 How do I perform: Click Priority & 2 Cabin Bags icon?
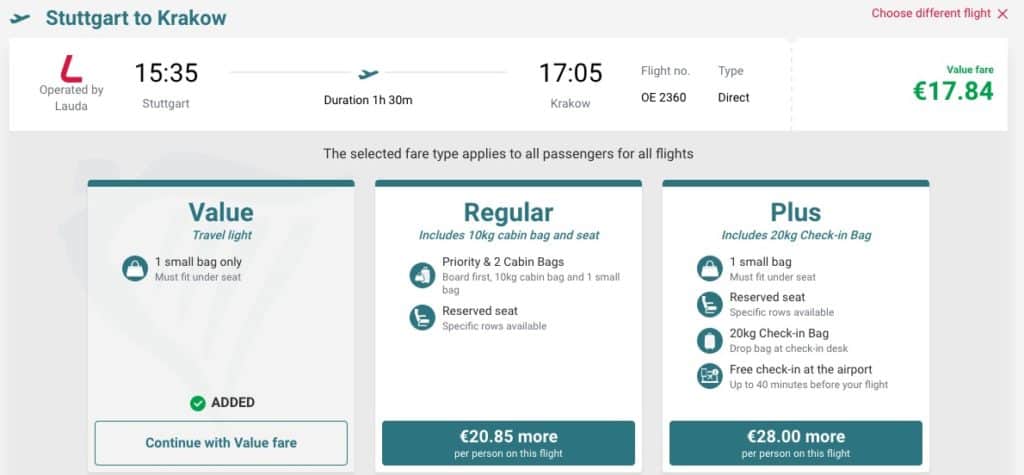423,274
